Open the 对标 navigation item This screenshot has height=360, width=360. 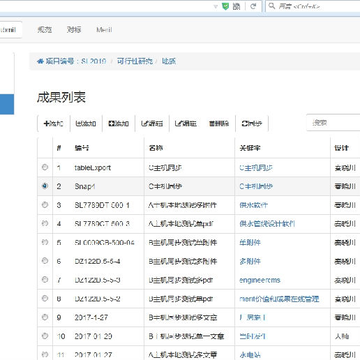[x=74, y=30]
